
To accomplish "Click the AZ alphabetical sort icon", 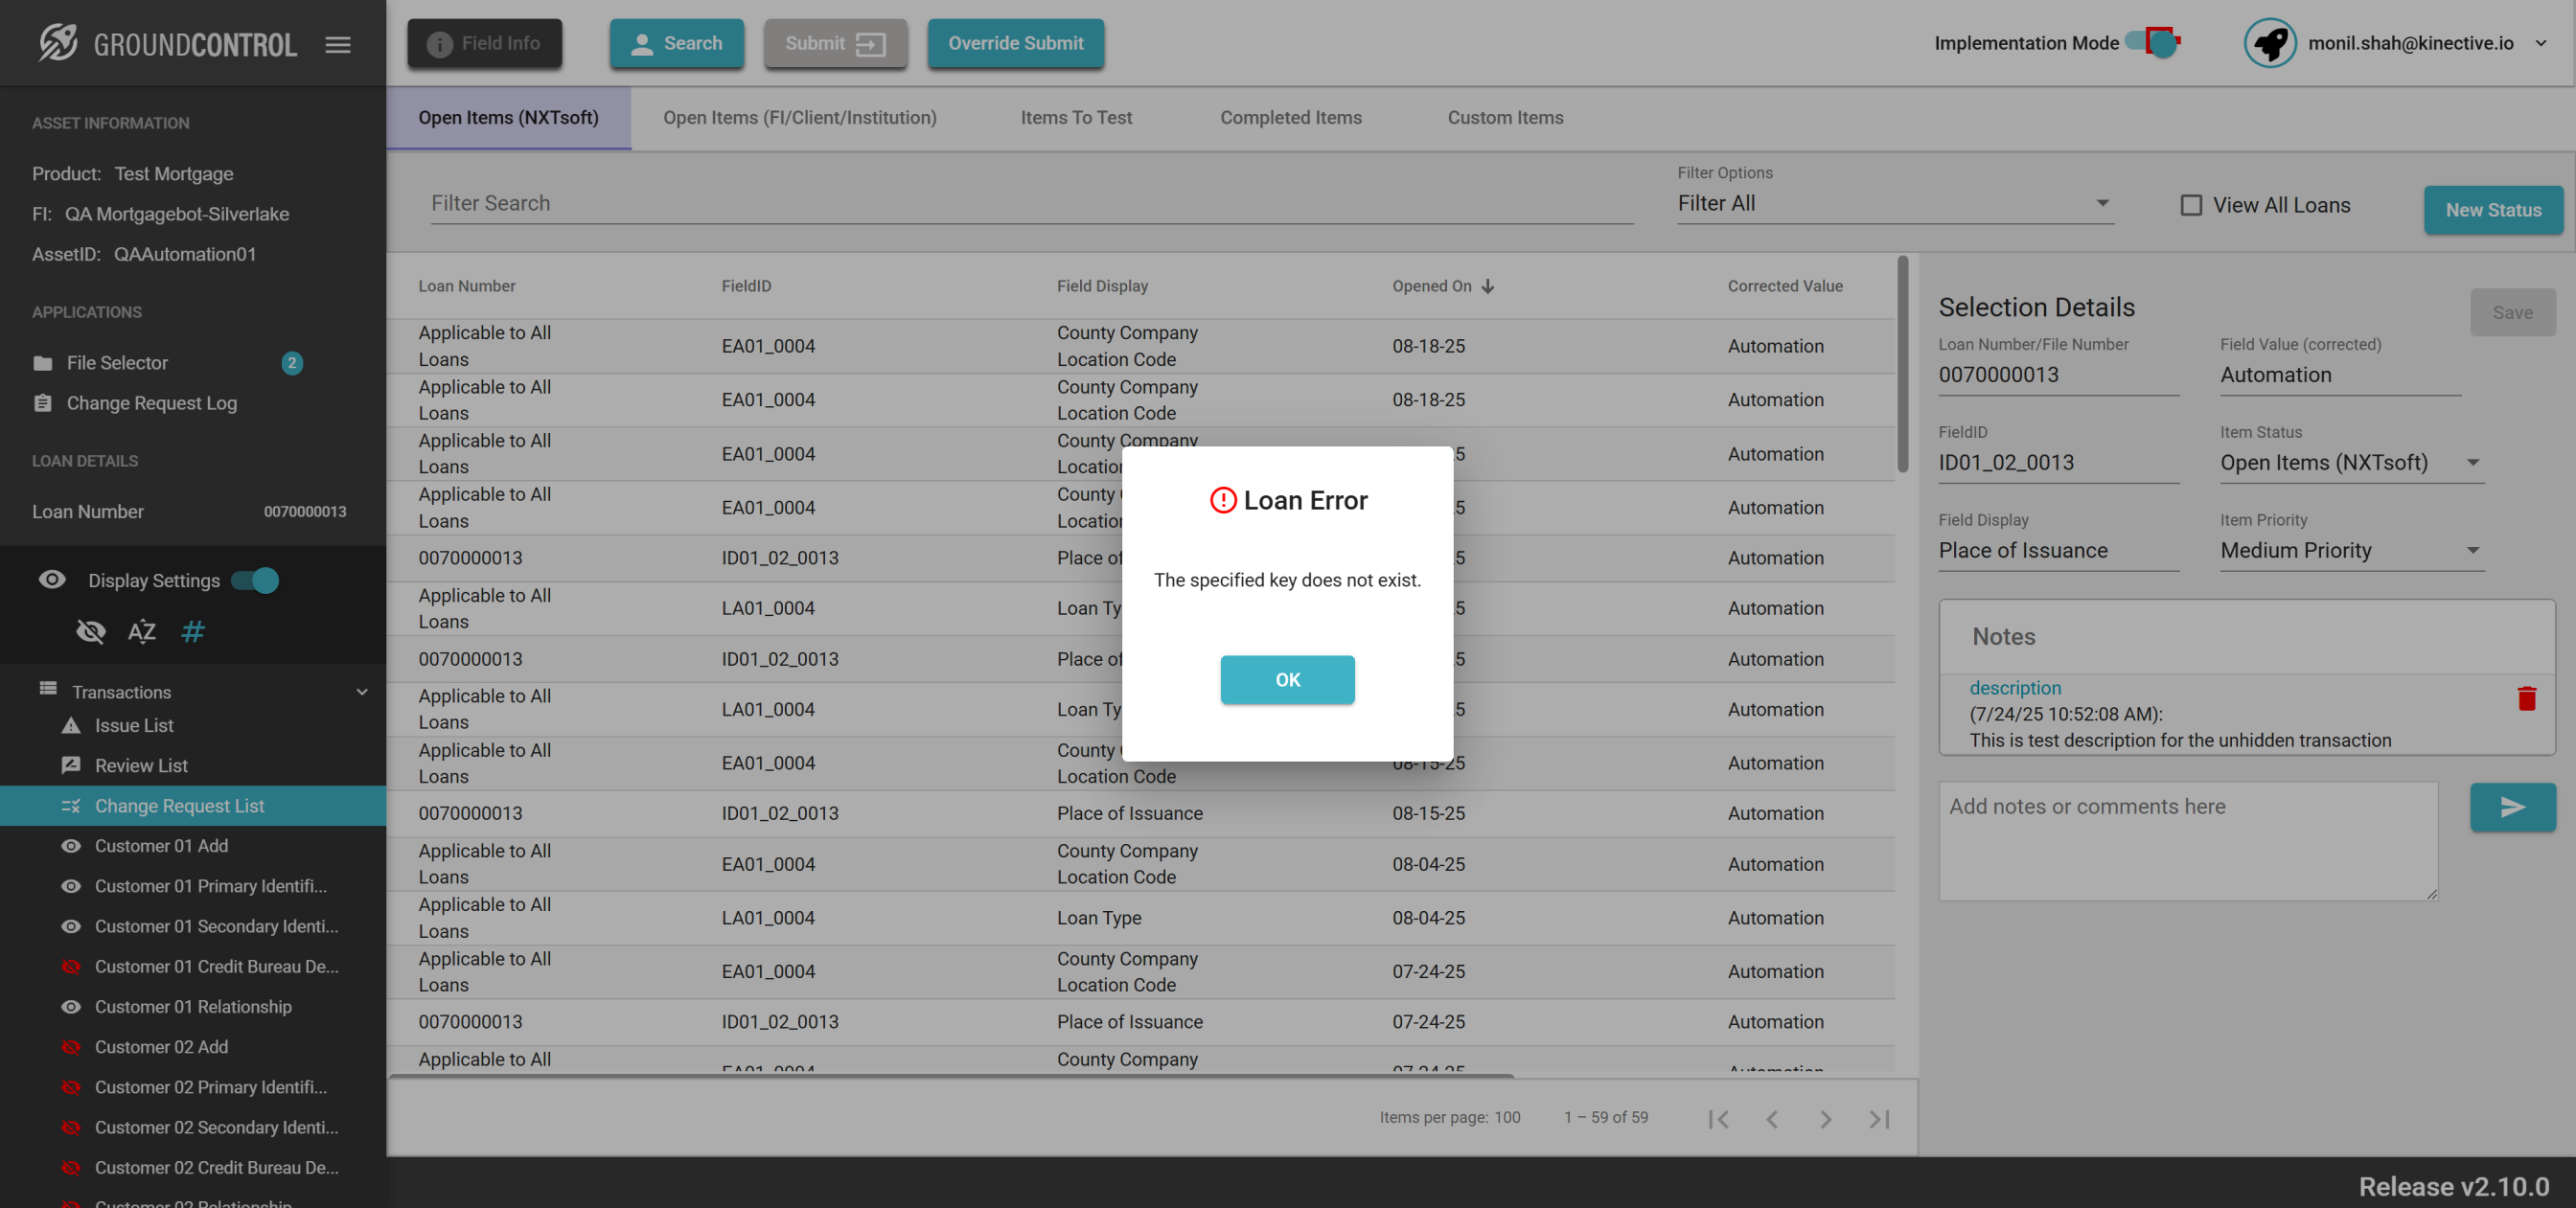I will click(141, 632).
